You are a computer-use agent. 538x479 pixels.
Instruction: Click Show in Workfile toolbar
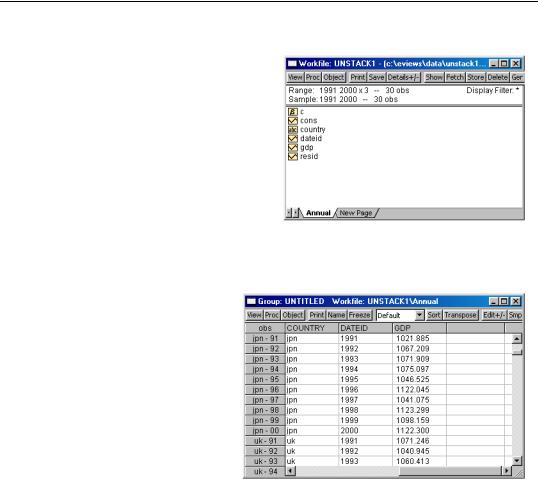(x=434, y=78)
